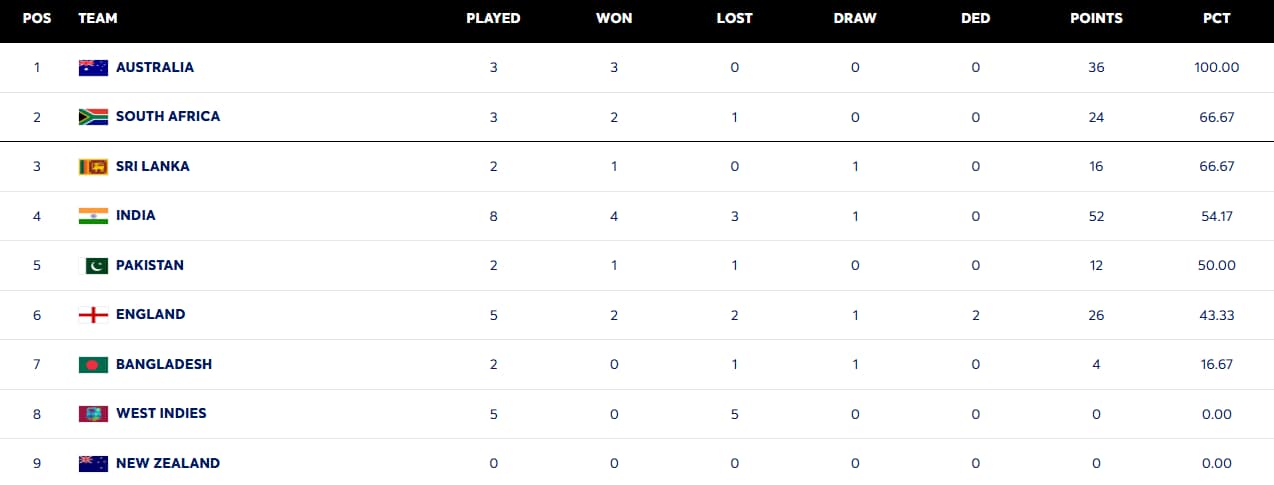Open the NEW ZEALAND team name
Image resolution: width=1274 pixels, height=485 pixels.
point(168,464)
